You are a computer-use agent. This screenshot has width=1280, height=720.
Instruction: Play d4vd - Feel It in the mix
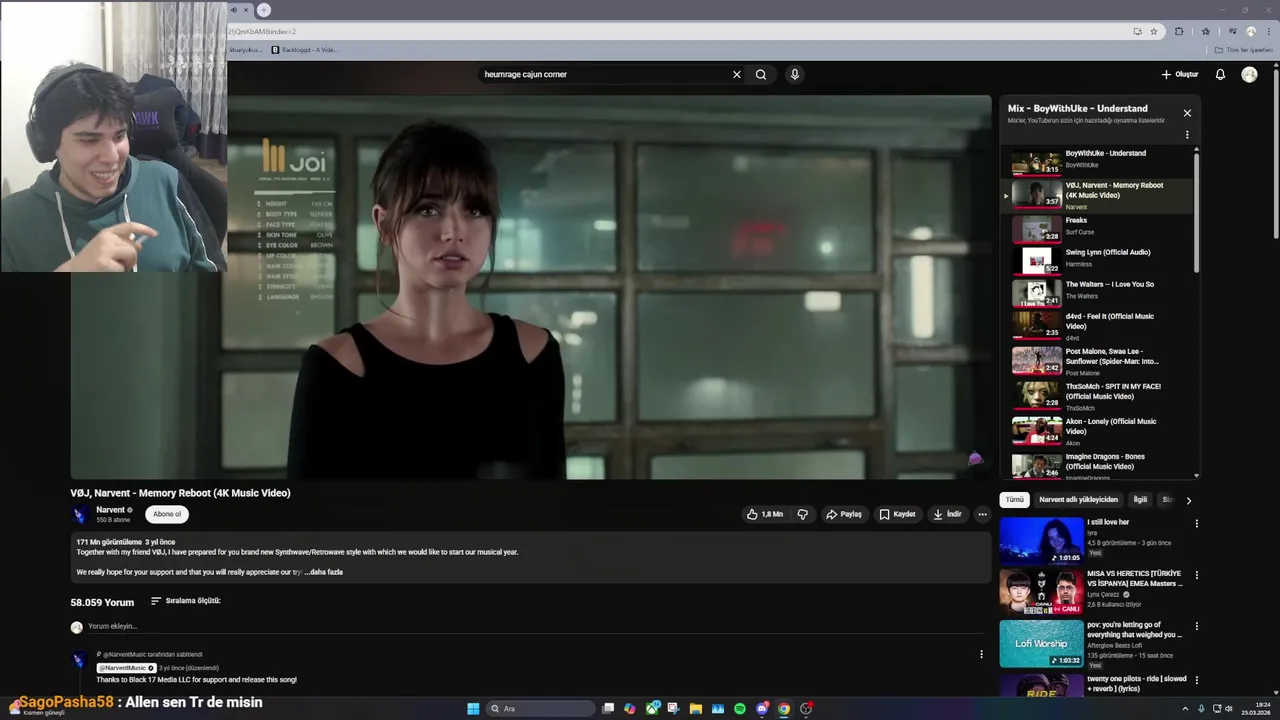[x=1097, y=326]
